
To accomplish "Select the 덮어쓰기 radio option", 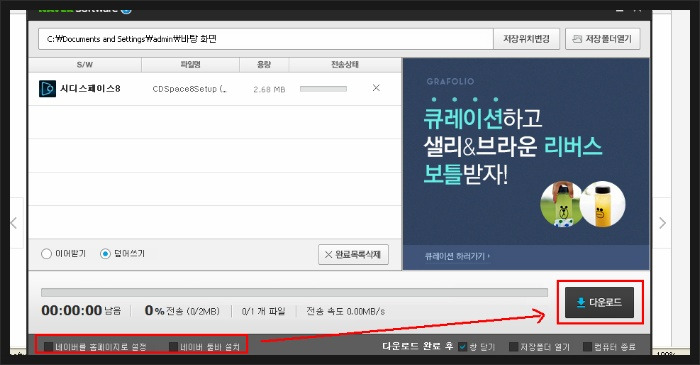I will click(x=105, y=254).
